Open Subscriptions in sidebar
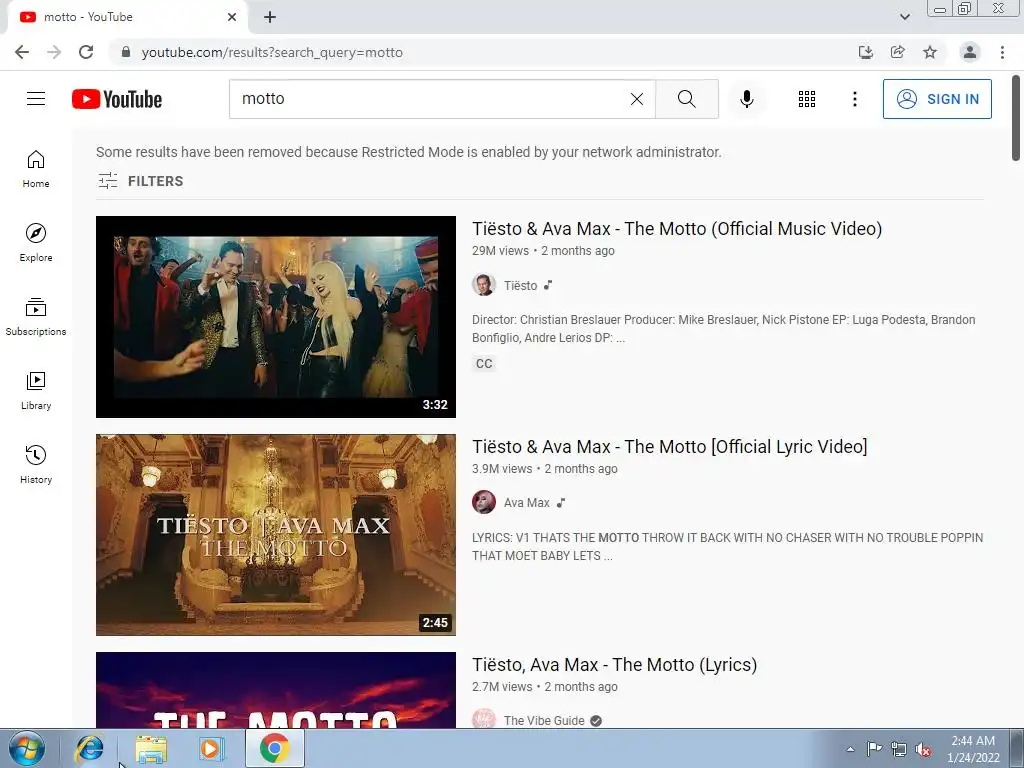This screenshot has height=768, width=1024. (x=36, y=317)
